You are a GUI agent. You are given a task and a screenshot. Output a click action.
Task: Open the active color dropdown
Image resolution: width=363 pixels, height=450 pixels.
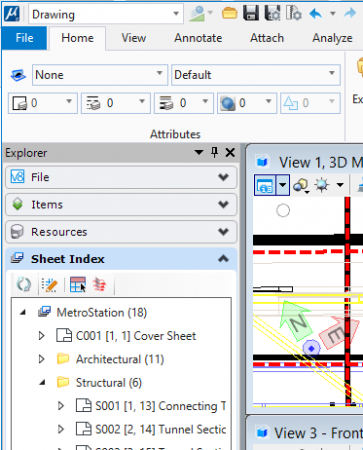pos(43,103)
